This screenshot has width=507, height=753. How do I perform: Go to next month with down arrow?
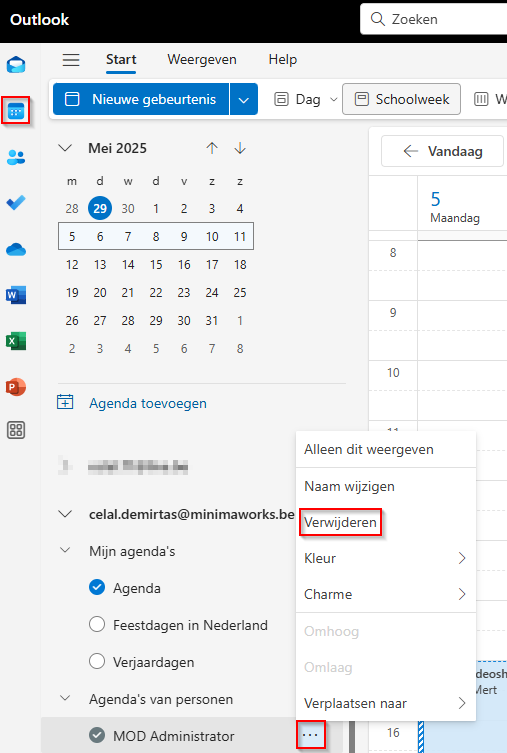(240, 148)
